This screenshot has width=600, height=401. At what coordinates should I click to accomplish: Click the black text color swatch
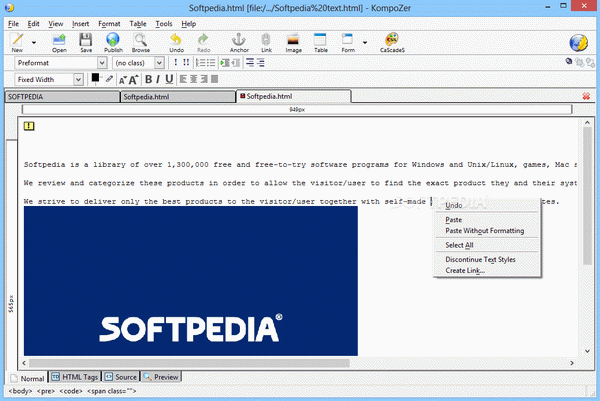[x=96, y=77]
